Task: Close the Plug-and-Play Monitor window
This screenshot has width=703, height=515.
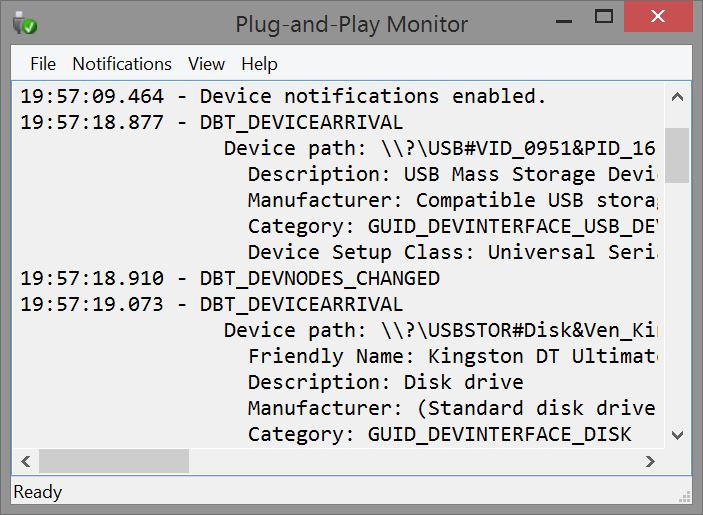Action: [658, 17]
